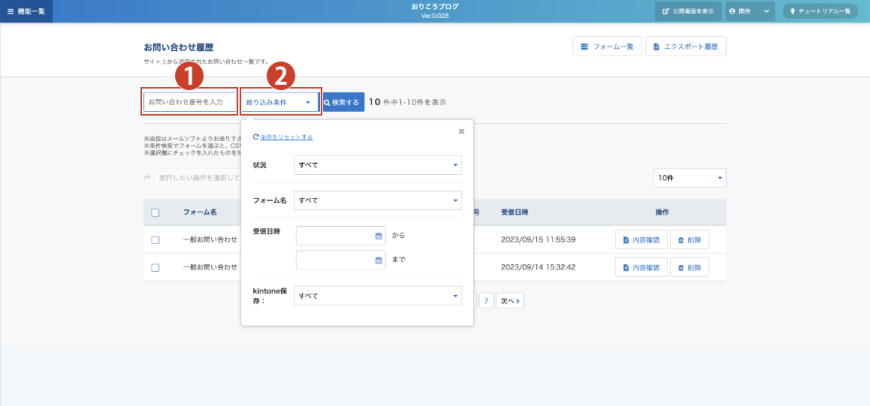
Task: Click the 検索する search button
Action: (x=343, y=102)
